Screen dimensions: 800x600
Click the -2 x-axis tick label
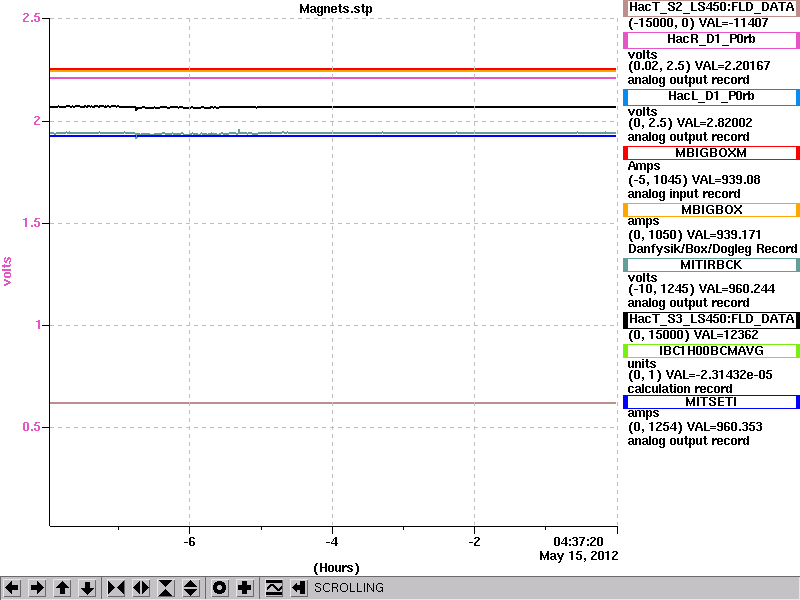(474, 542)
